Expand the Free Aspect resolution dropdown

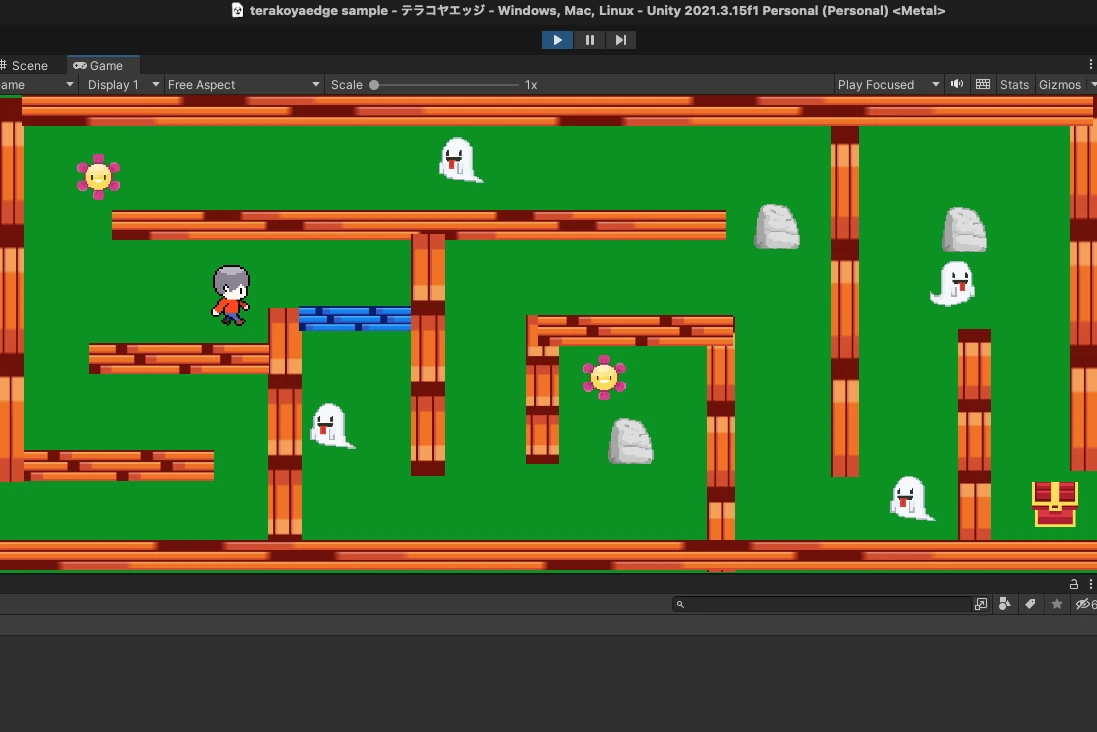pos(243,85)
